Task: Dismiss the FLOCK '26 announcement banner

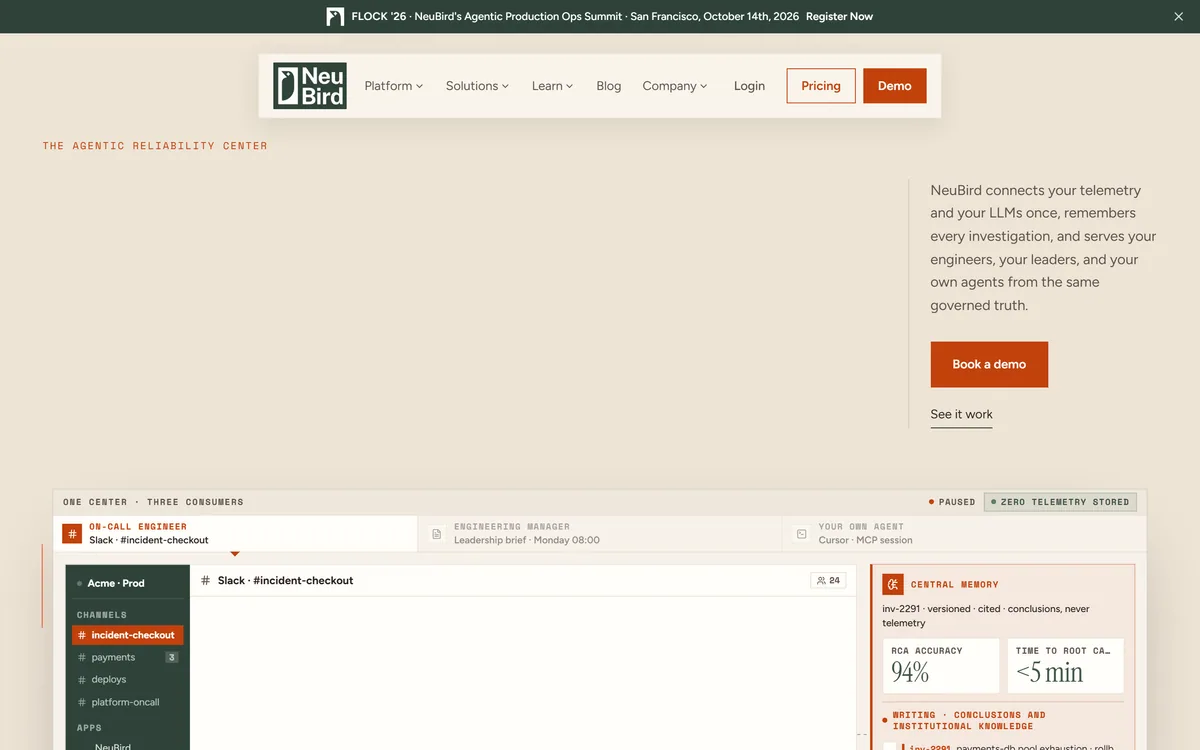Action: [1178, 16]
